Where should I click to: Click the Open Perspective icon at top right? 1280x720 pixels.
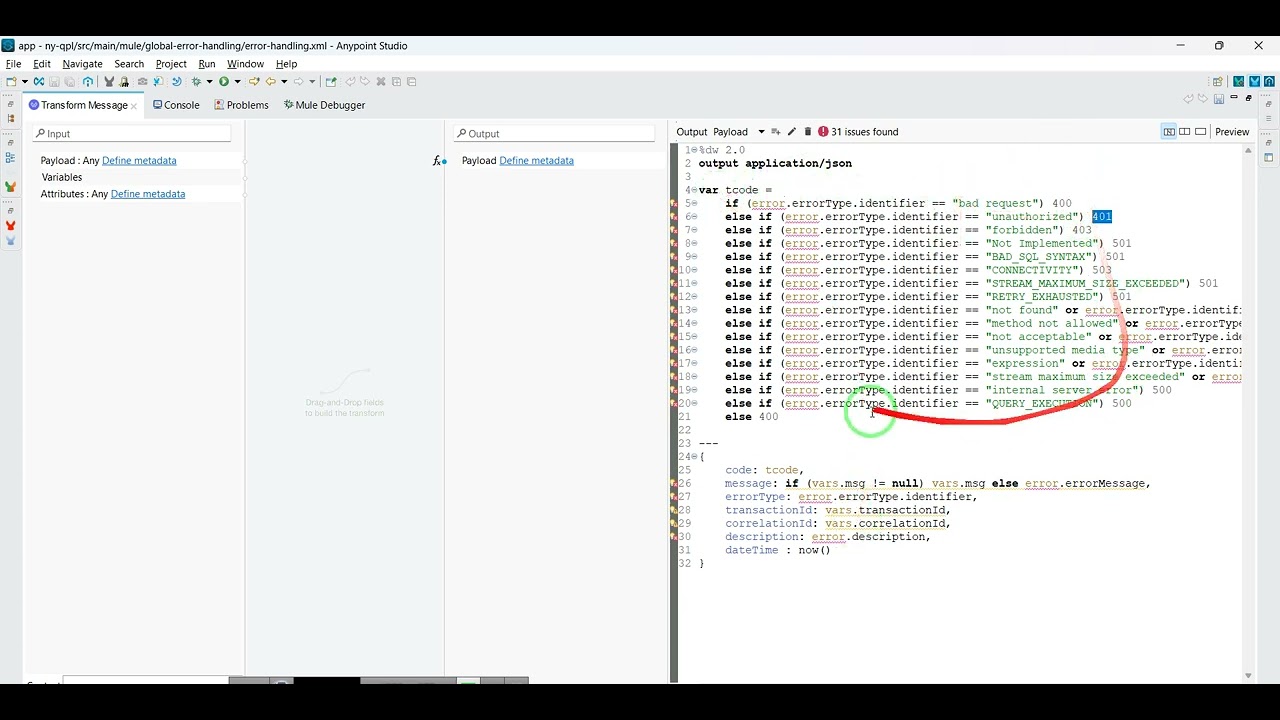click(1218, 82)
